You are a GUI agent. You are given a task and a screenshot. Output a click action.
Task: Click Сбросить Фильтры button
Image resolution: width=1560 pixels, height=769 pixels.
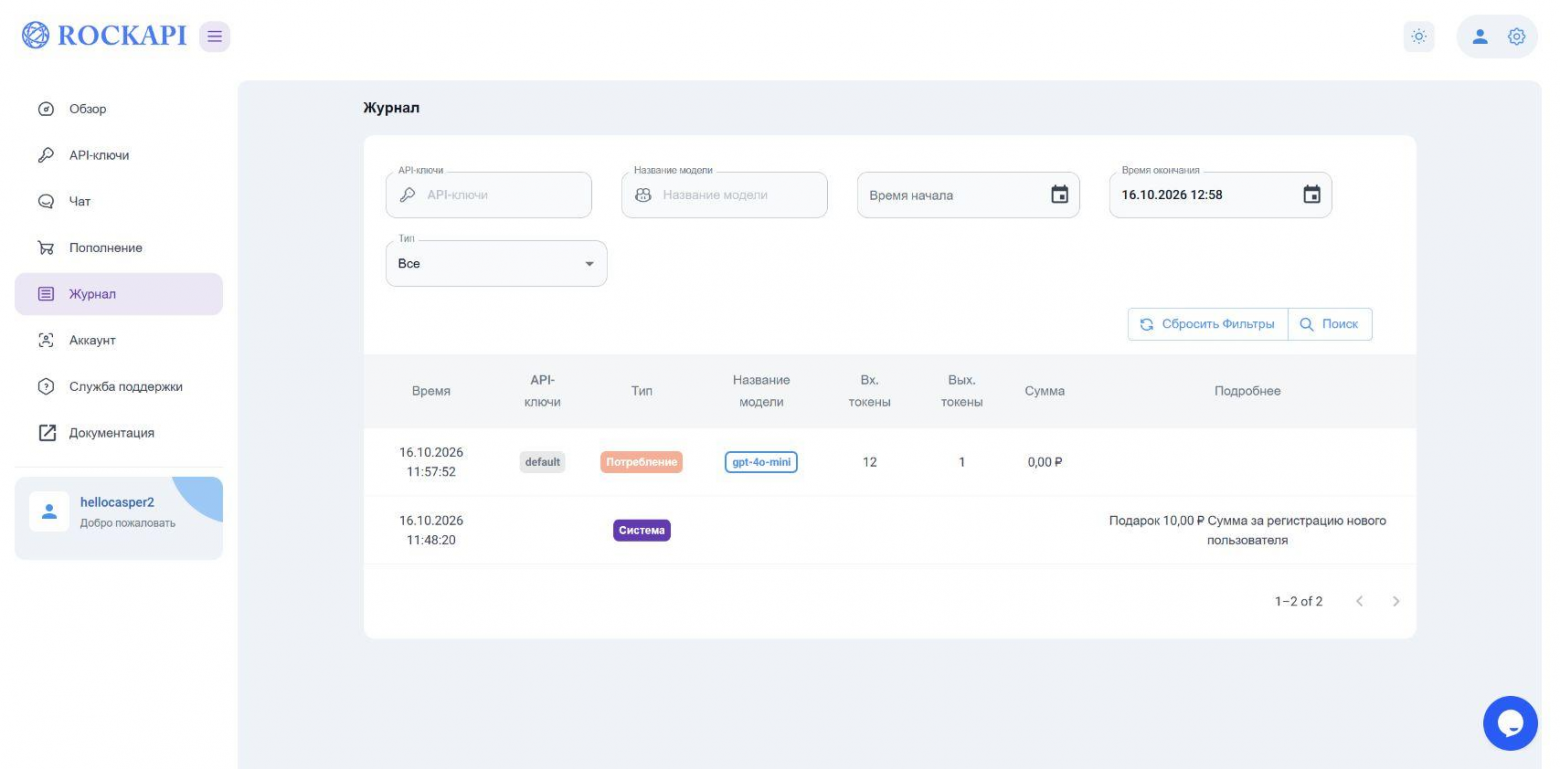1208,324
